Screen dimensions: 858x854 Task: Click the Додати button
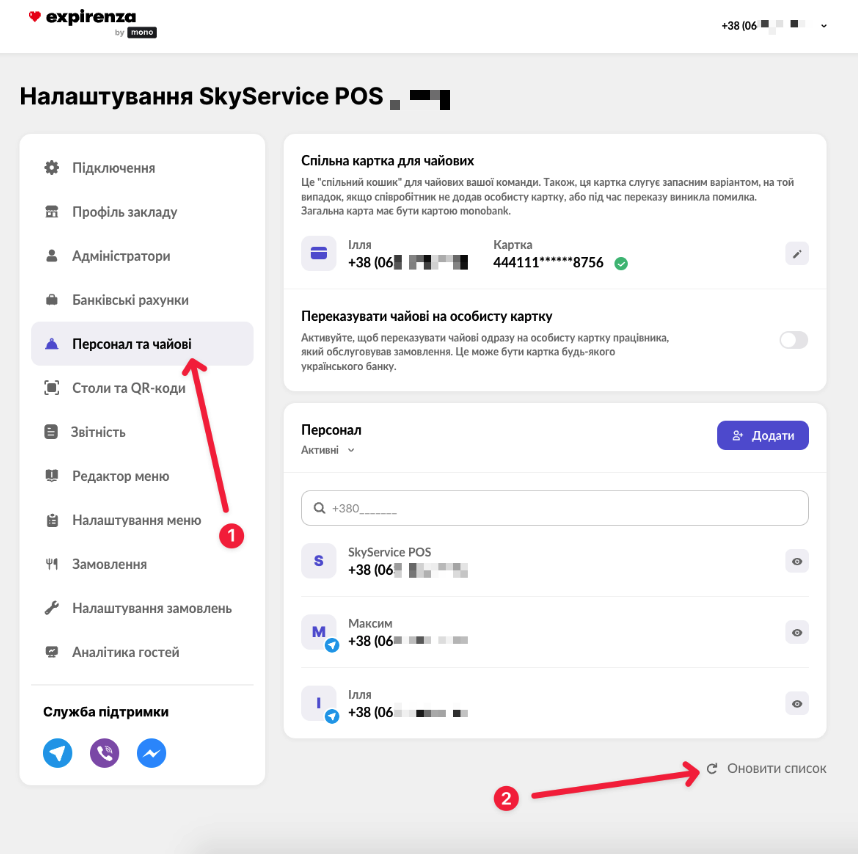point(762,435)
